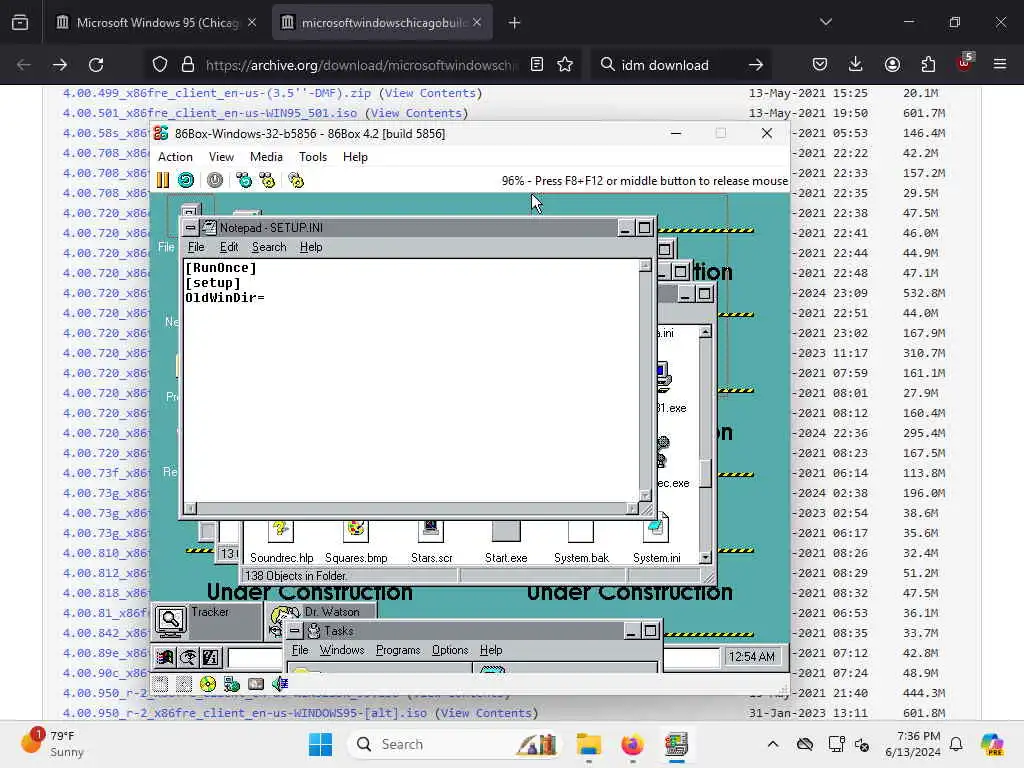Go forward in Firefox history
Viewport: 1024px width, 768px height.
click(59, 64)
